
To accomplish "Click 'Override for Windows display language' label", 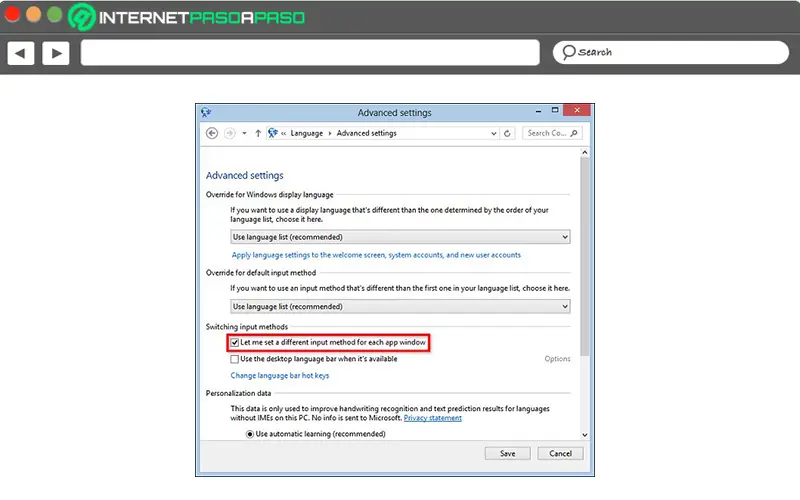I will point(269,194).
